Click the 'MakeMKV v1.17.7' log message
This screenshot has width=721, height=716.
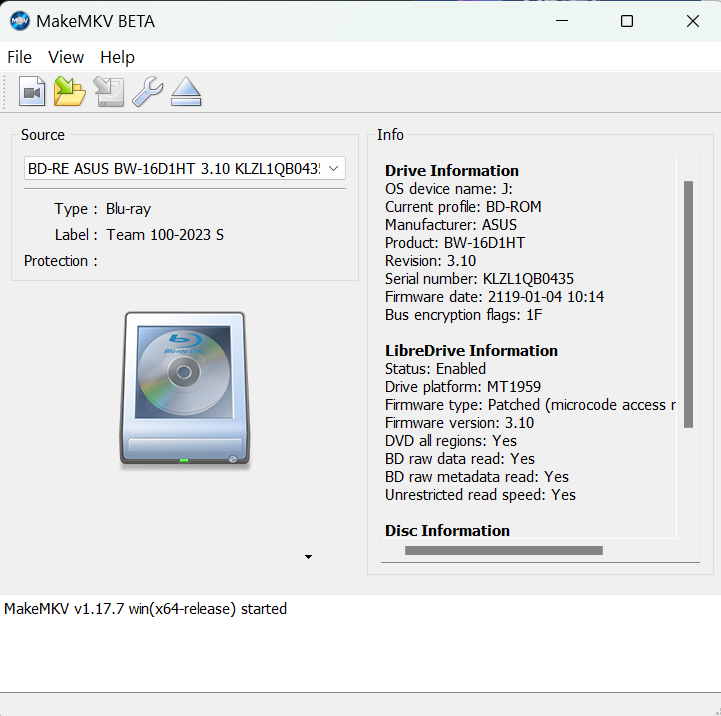pos(145,609)
